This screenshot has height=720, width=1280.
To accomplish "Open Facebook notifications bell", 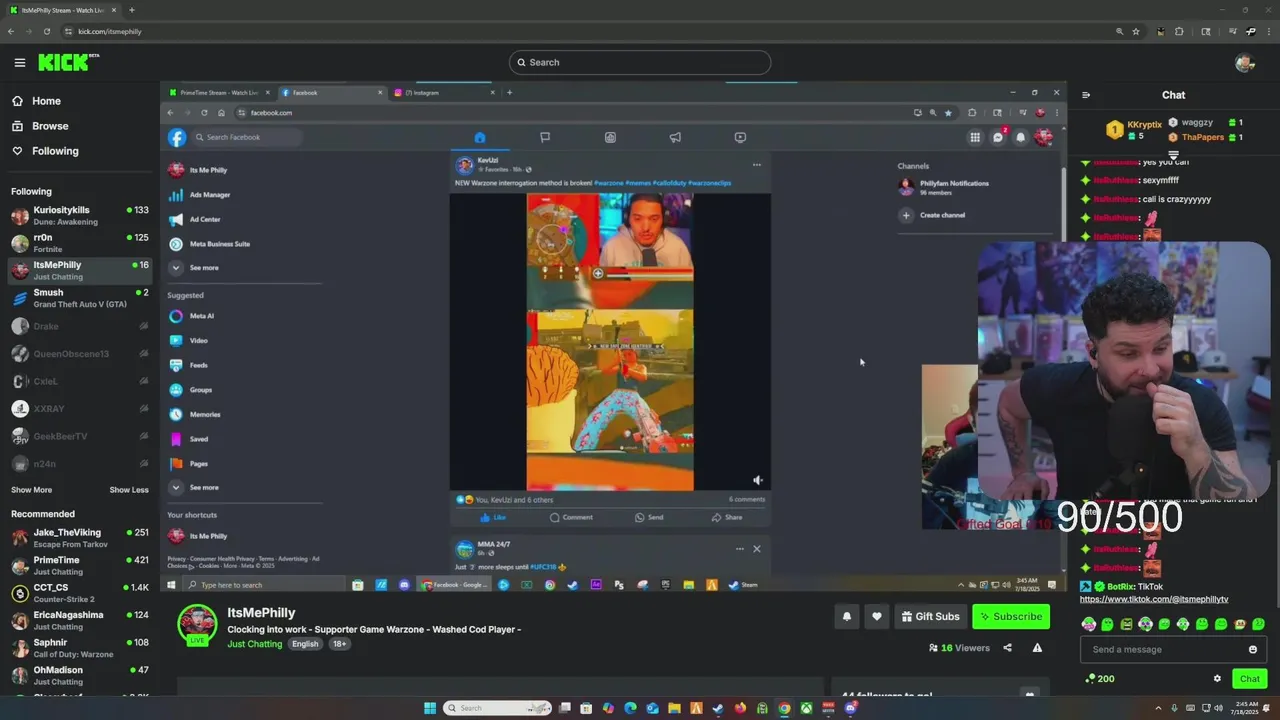I will coord(1020,137).
